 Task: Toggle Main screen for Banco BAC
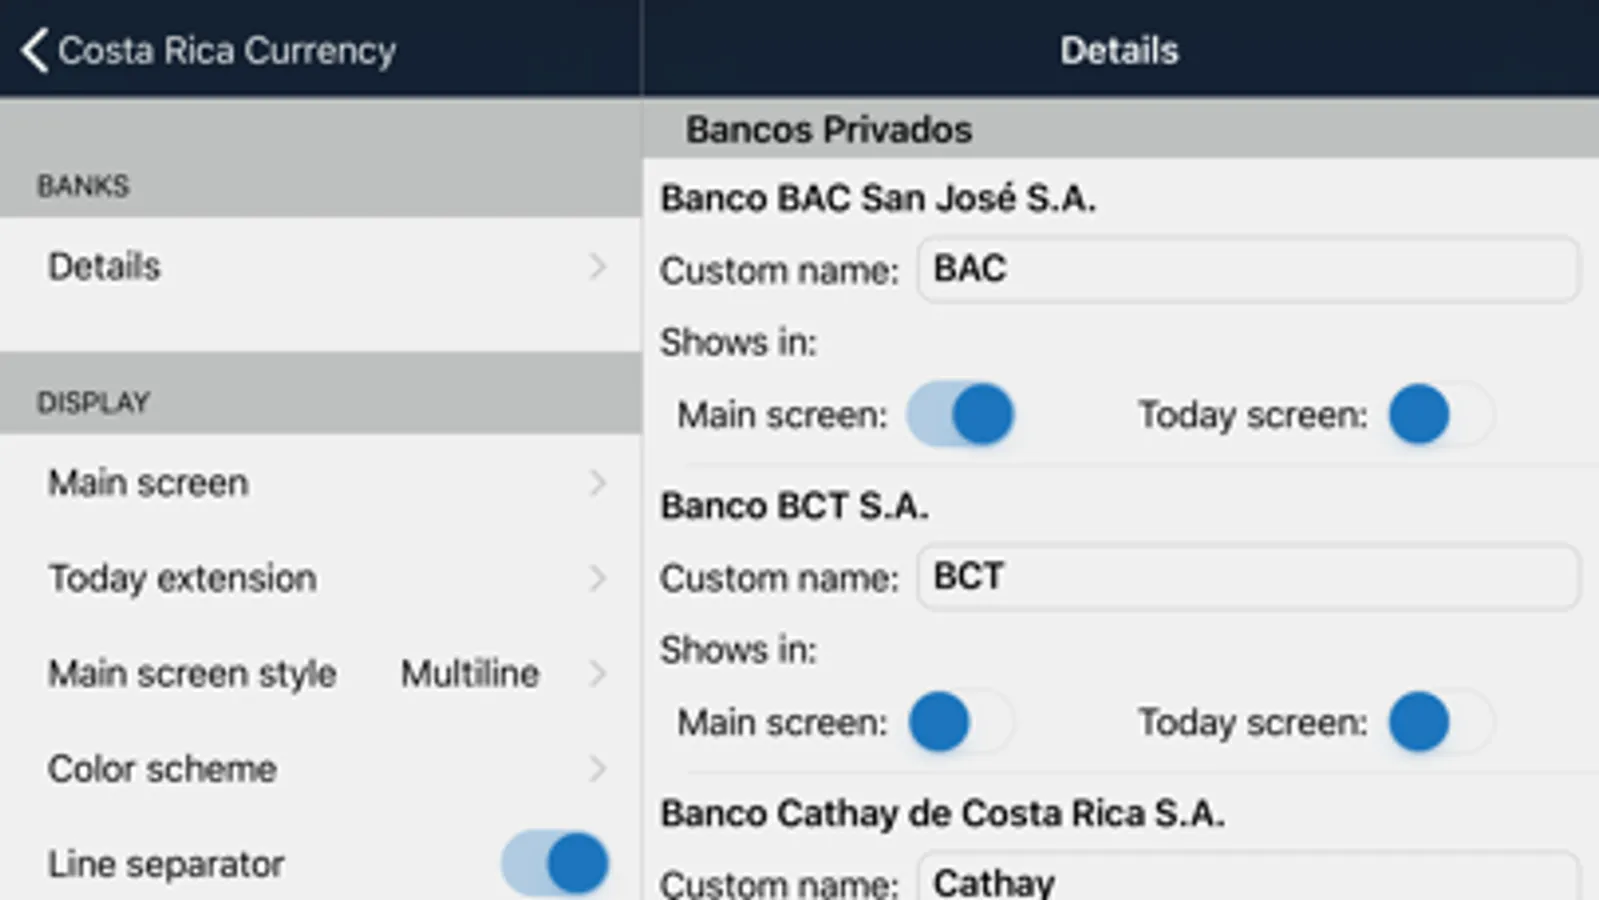[x=961, y=414]
